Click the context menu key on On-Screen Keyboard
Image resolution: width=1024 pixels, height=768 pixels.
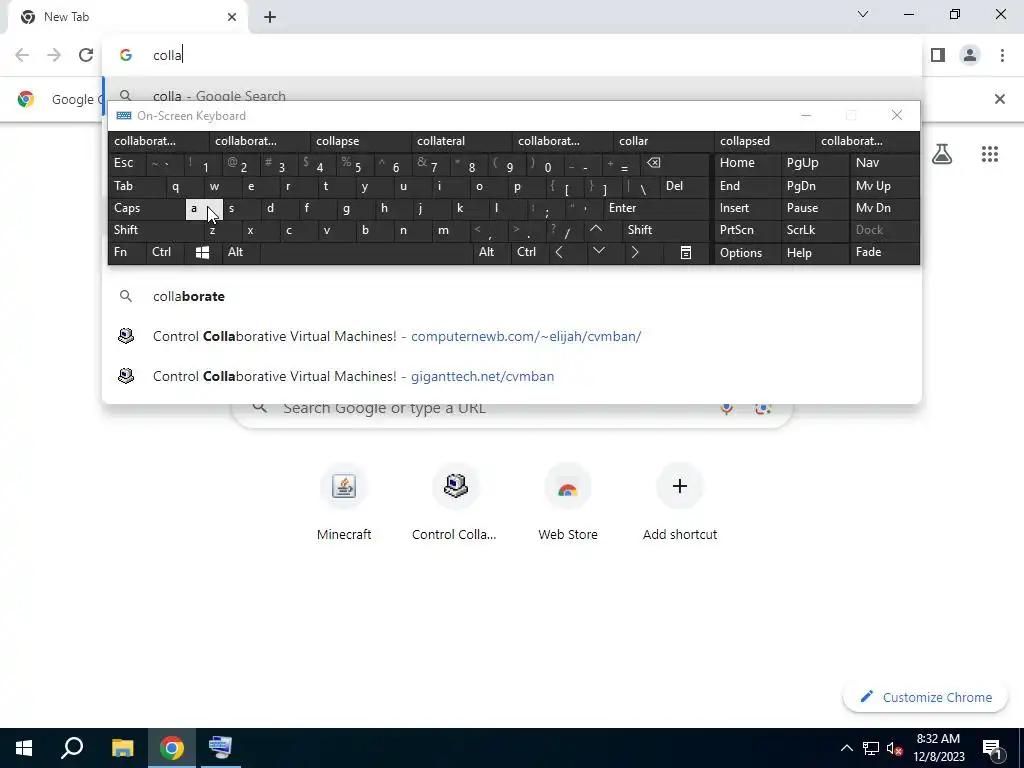pyautogui.click(x=686, y=252)
